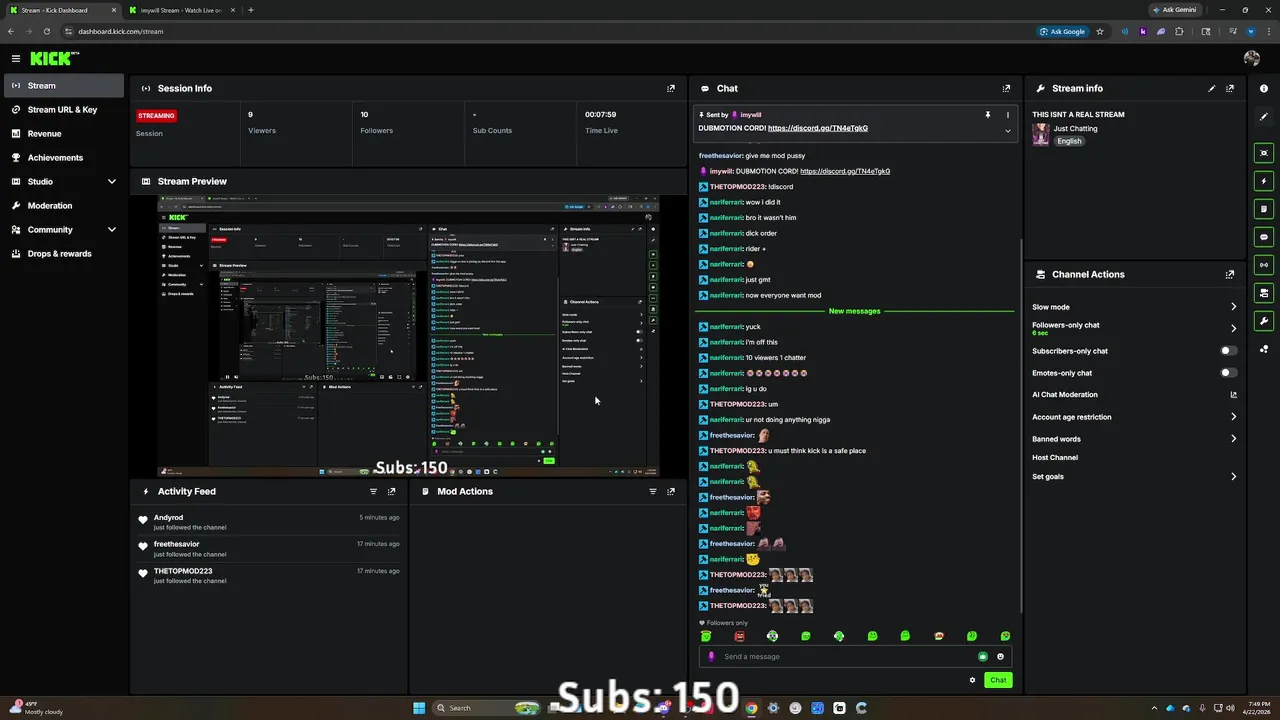Click the weather widget in taskbar

(36, 708)
